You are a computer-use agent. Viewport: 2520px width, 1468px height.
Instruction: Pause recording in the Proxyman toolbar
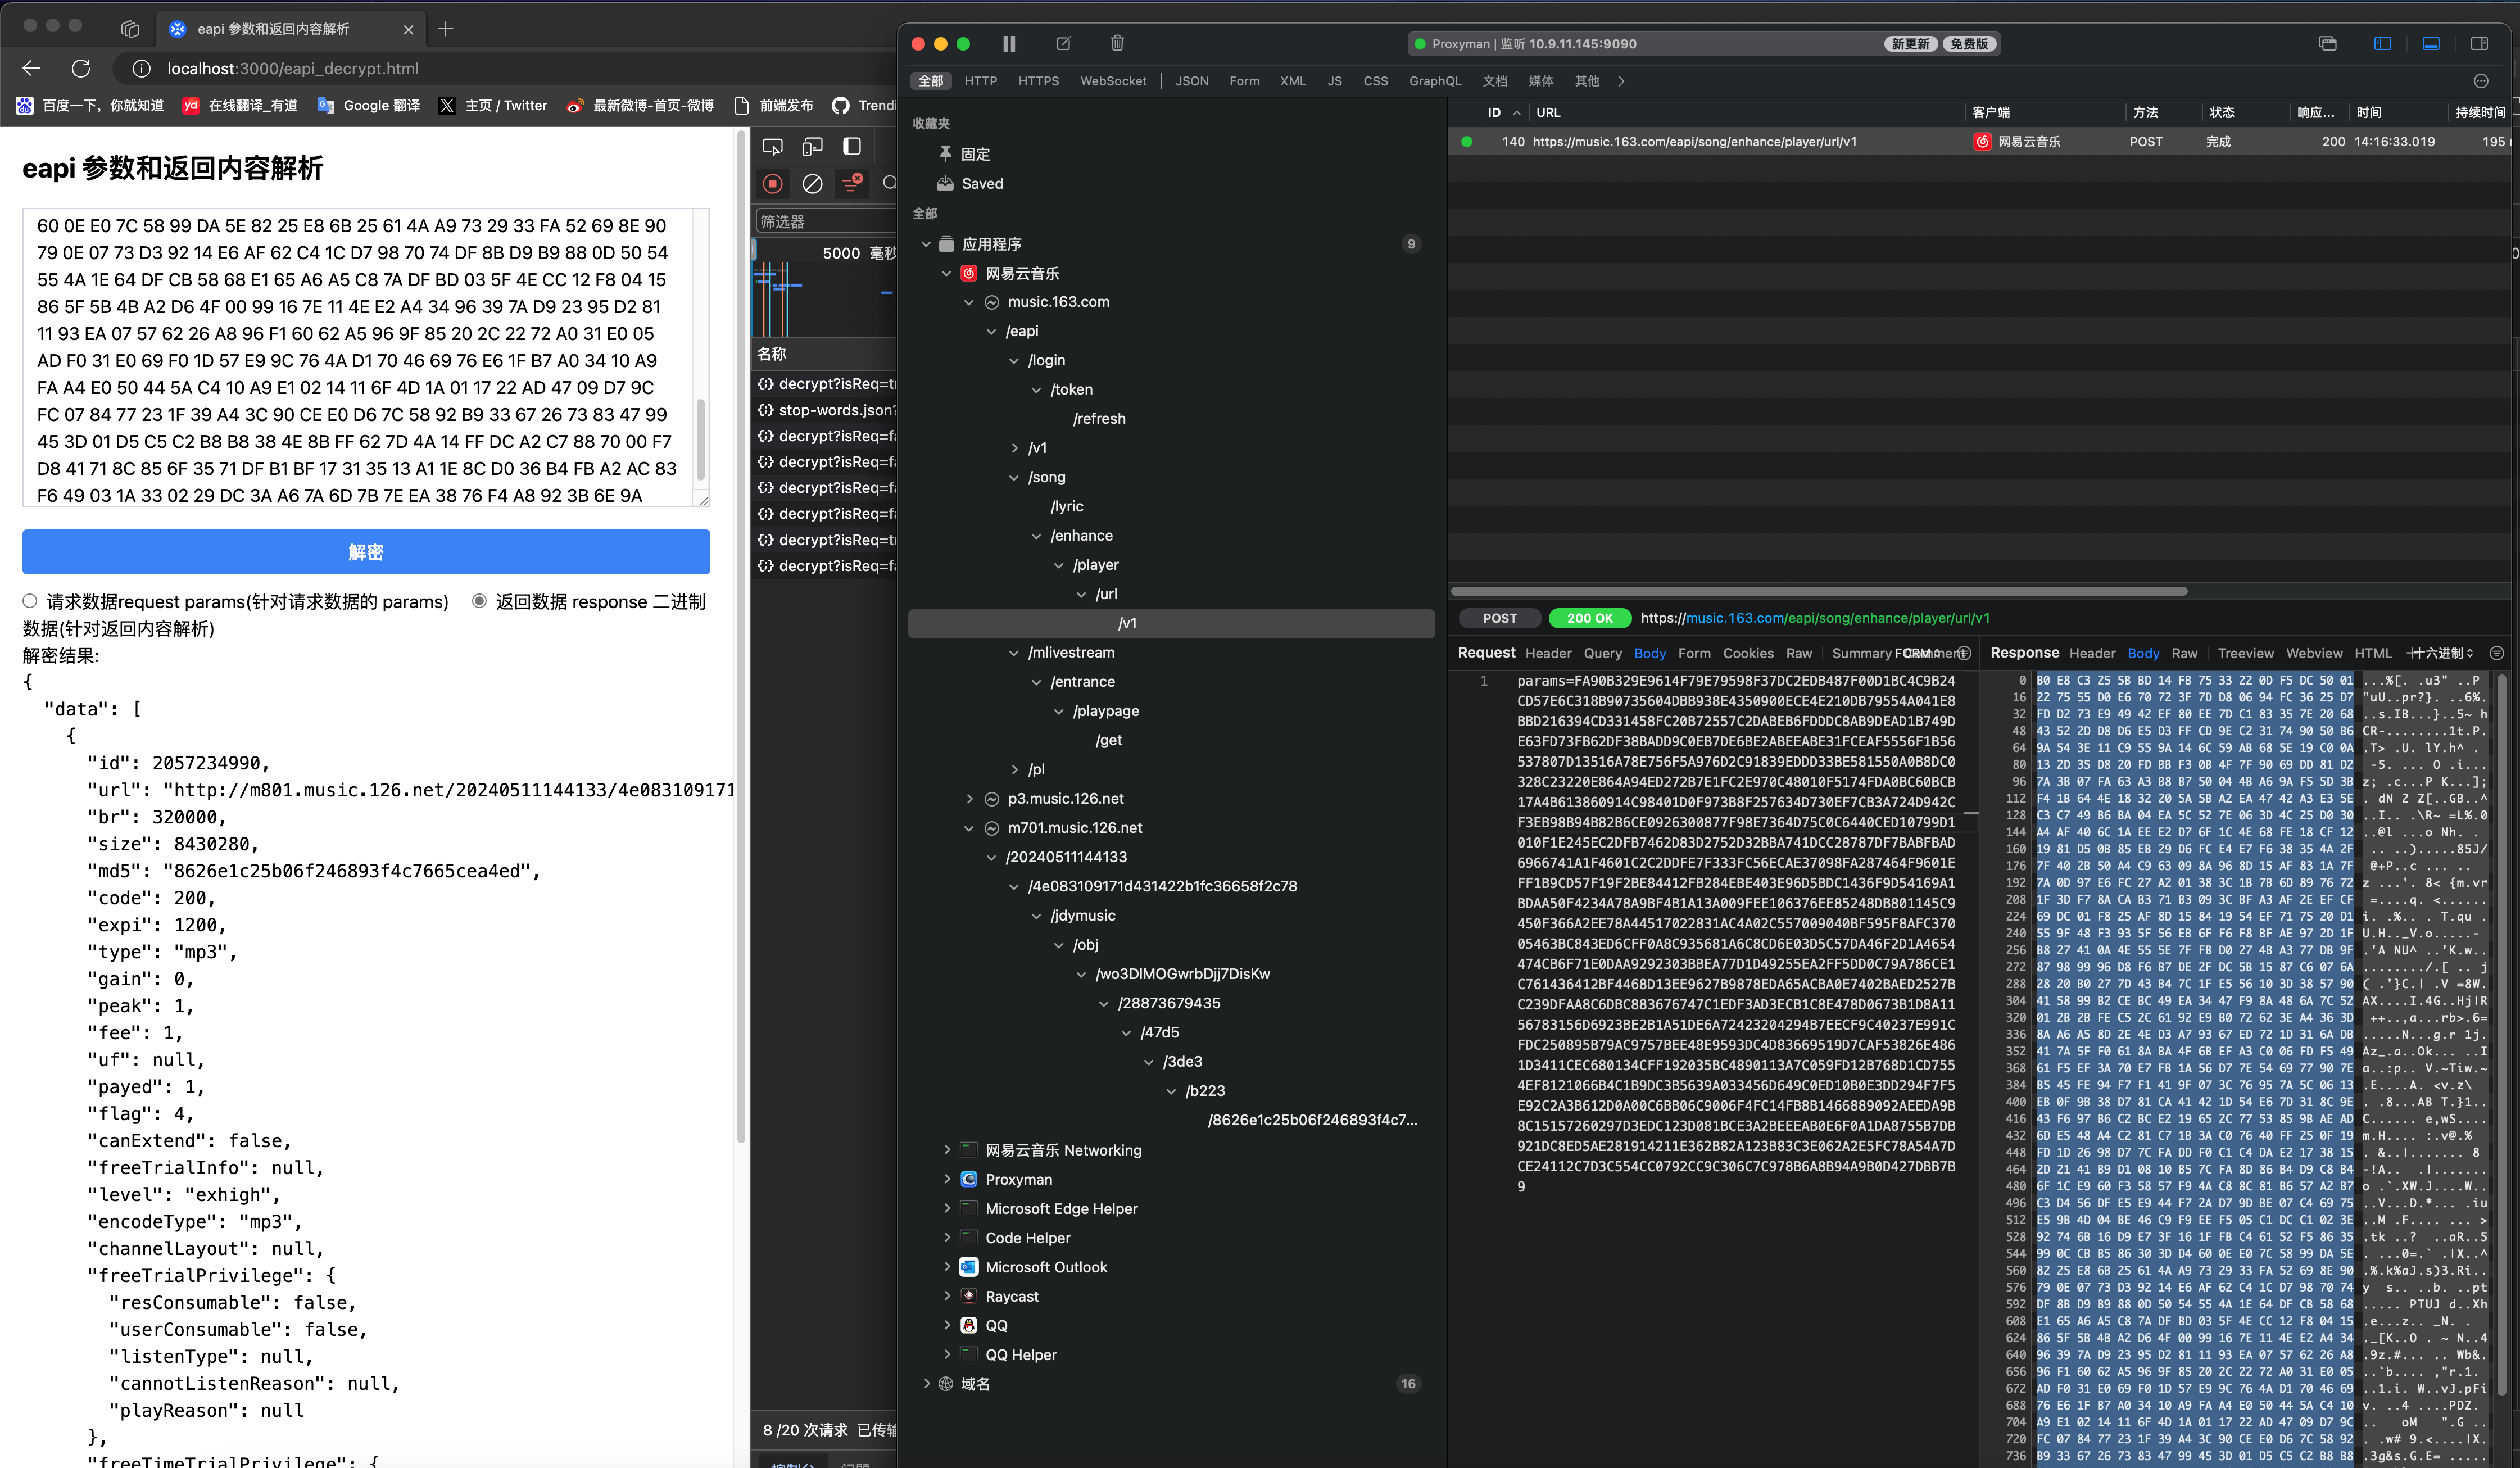[1009, 43]
